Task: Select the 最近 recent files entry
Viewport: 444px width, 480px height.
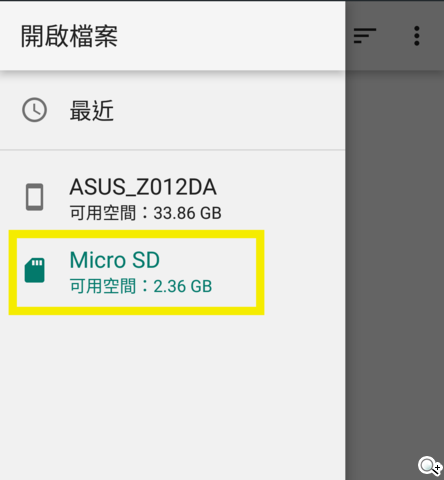Action: (x=172, y=110)
